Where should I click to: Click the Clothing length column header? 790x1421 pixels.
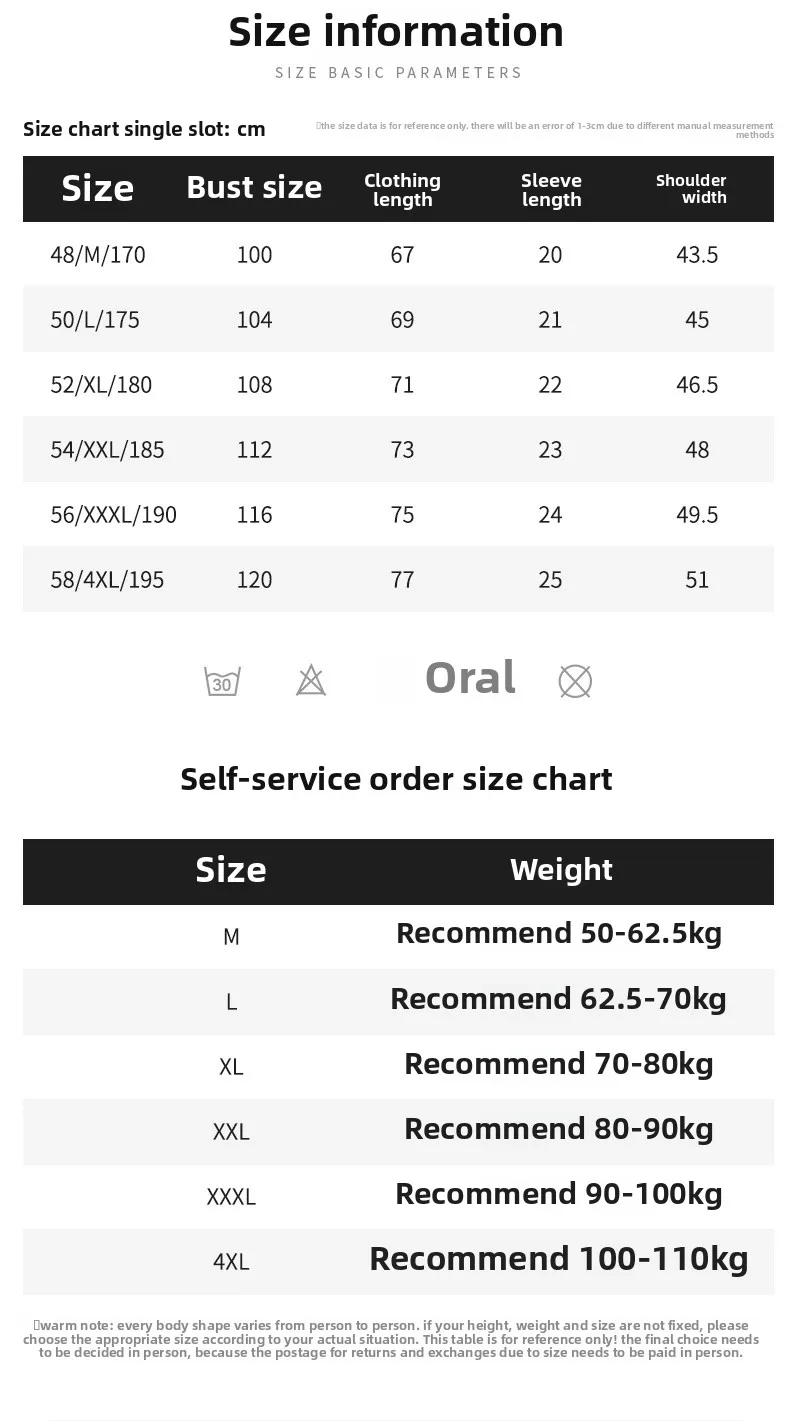(402, 189)
